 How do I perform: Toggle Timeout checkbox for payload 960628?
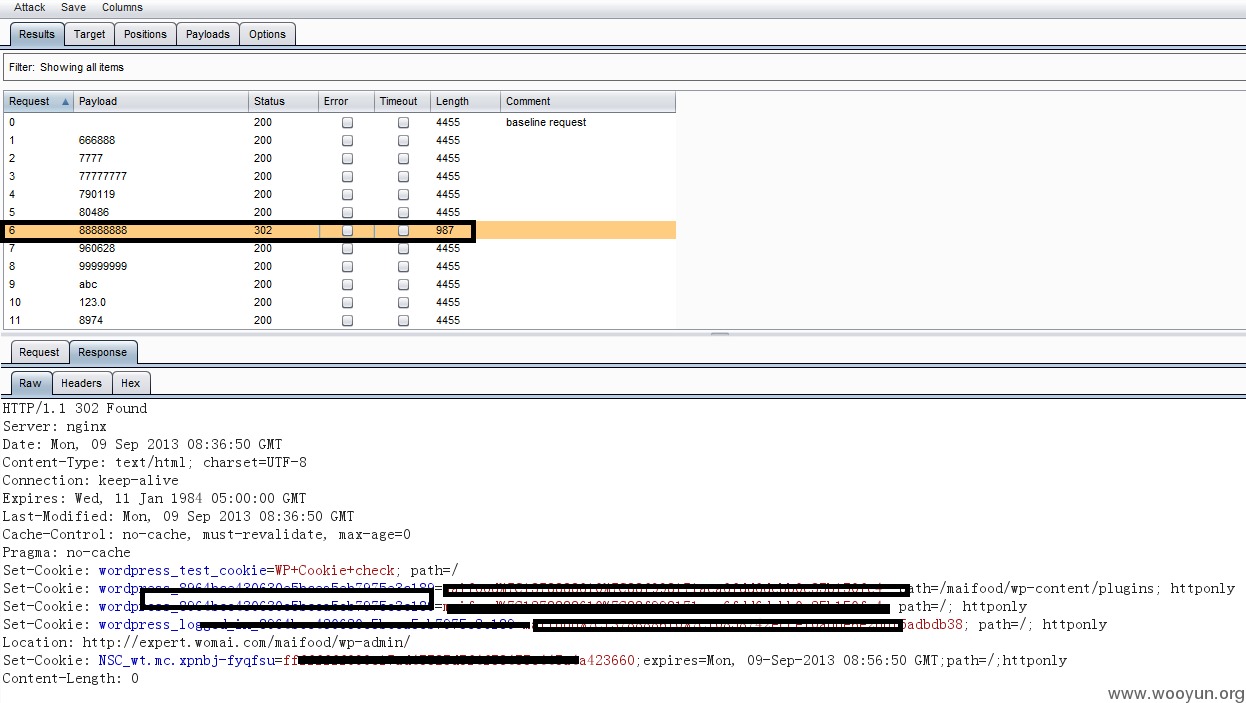point(403,248)
